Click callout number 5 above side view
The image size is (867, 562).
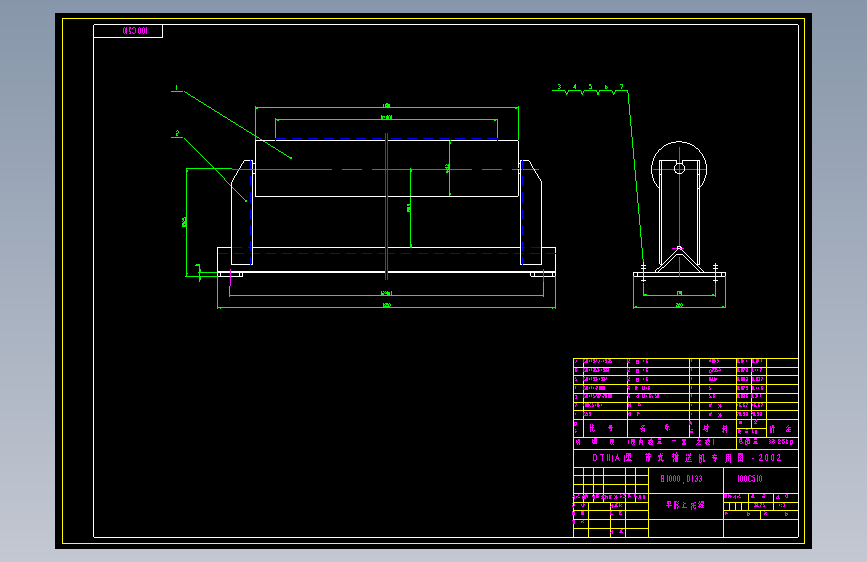point(590,87)
